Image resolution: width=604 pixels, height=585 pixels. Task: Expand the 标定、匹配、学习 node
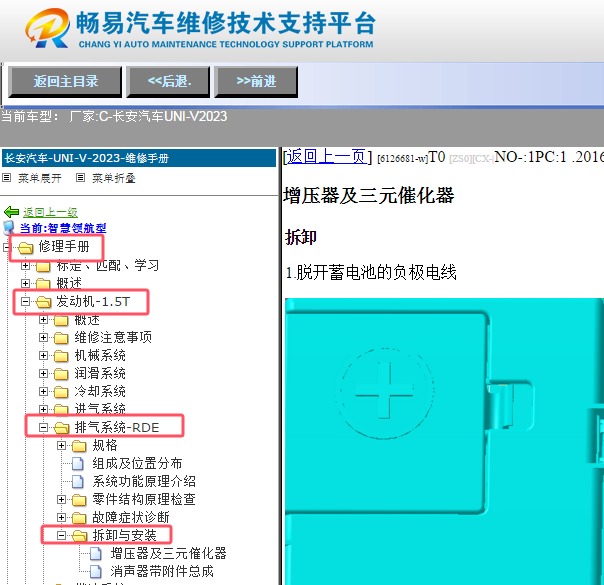point(25,265)
